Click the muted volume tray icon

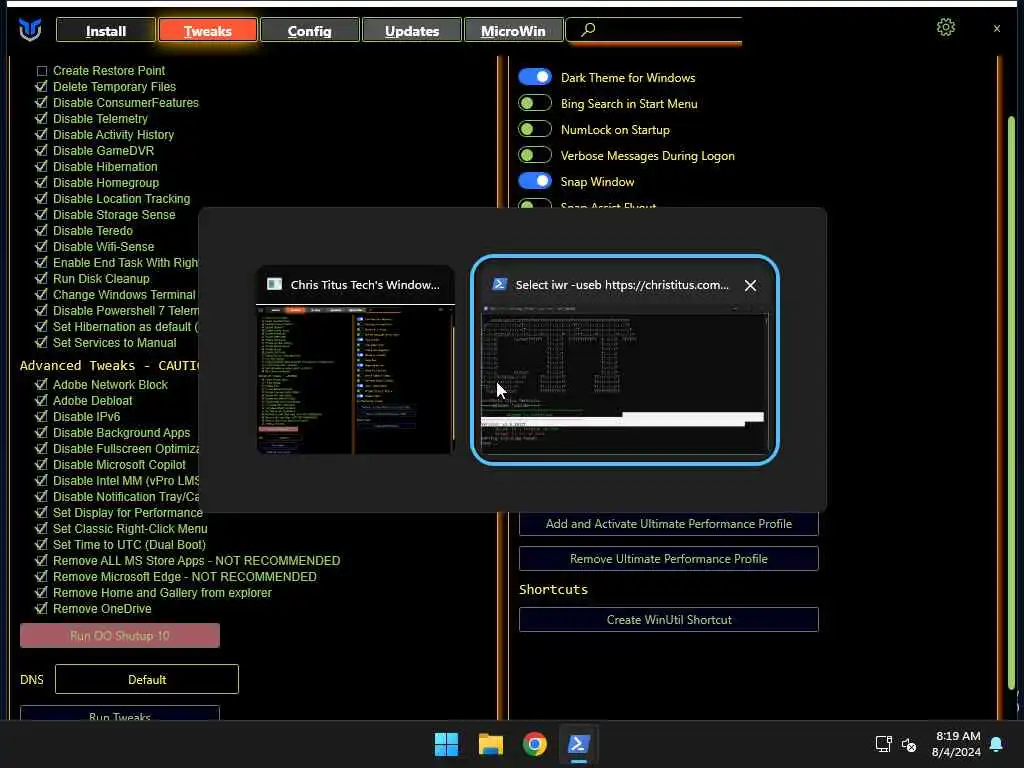click(909, 744)
